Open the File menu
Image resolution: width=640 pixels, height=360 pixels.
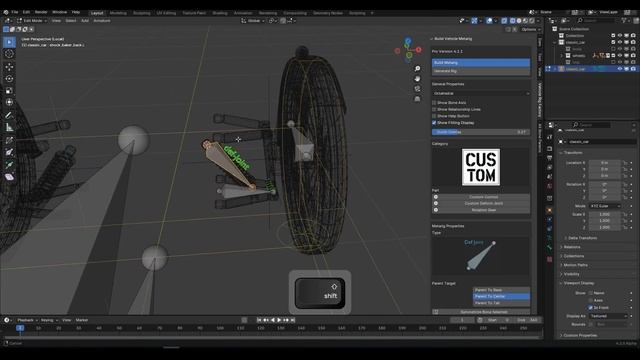pyautogui.click(x=15, y=12)
